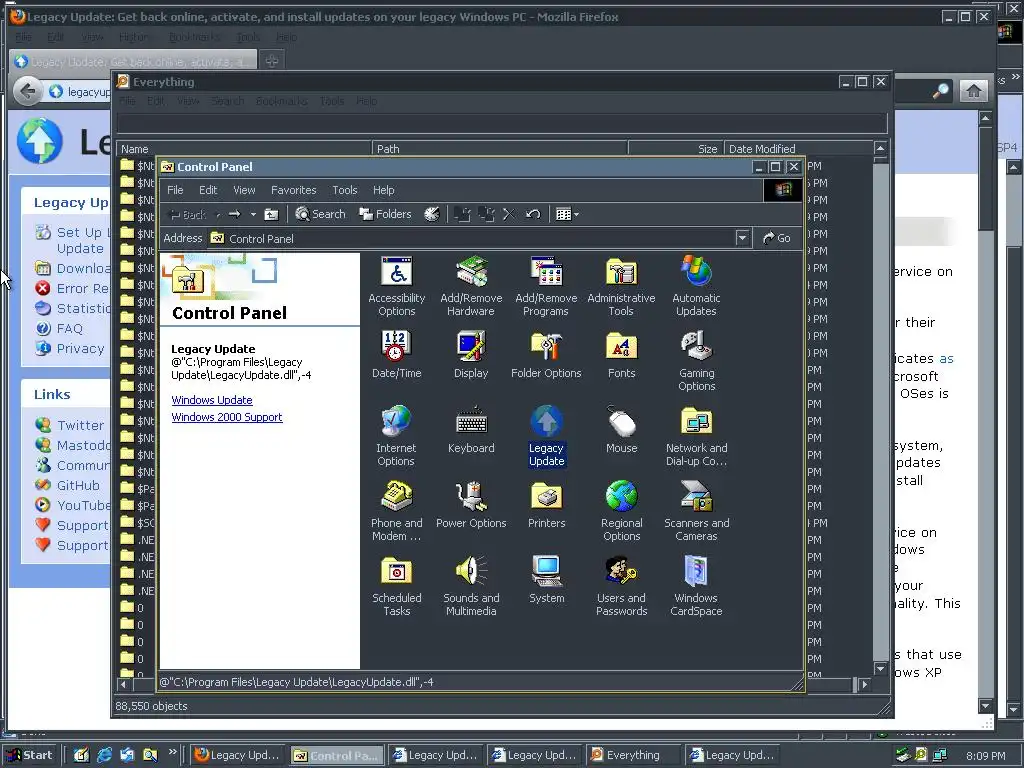
Task: Click the taskbar clock showing 8:09 PM
Action: [x=985, y=756]
